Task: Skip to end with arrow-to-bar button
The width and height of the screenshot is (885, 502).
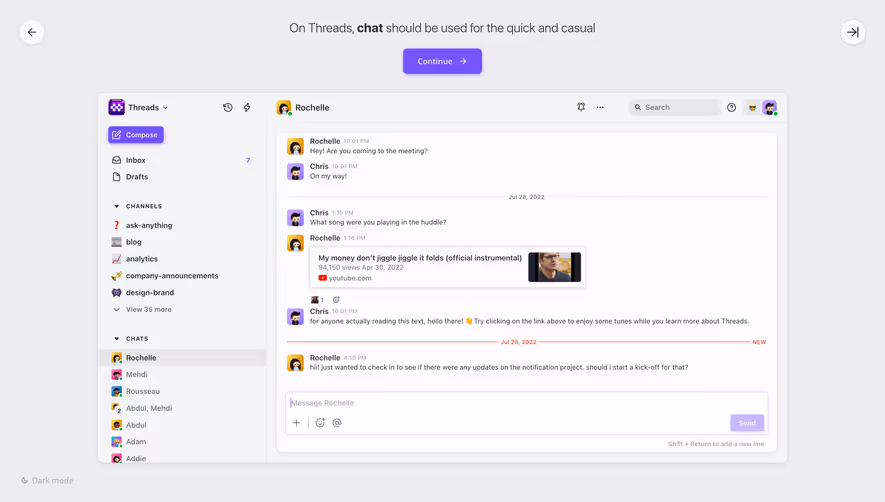Action: tap(853, 32)
